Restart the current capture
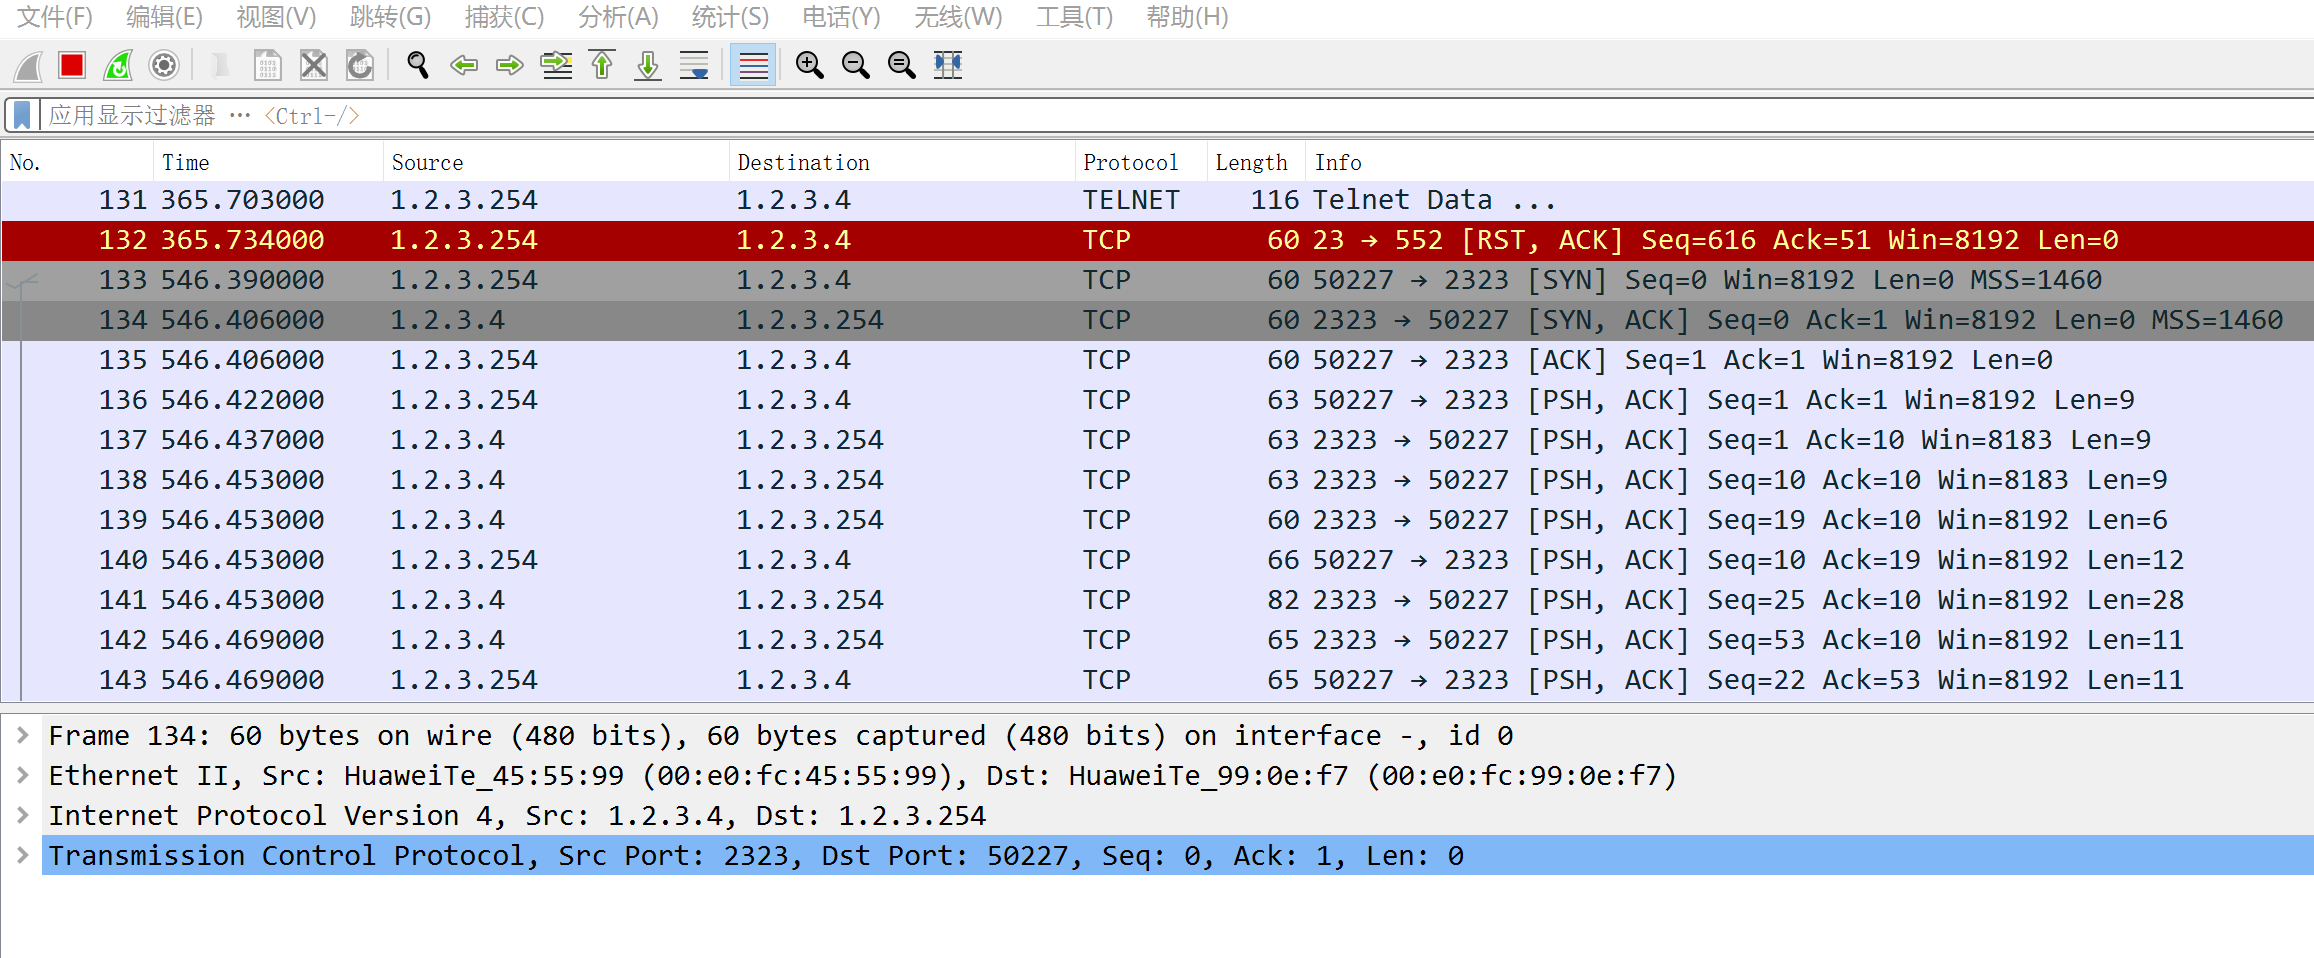 pyautogui.click(x=118, y=66)
